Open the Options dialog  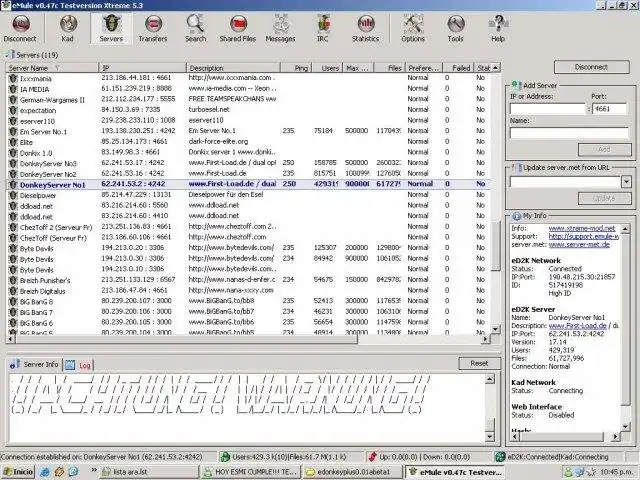click(x=413, y=28)
